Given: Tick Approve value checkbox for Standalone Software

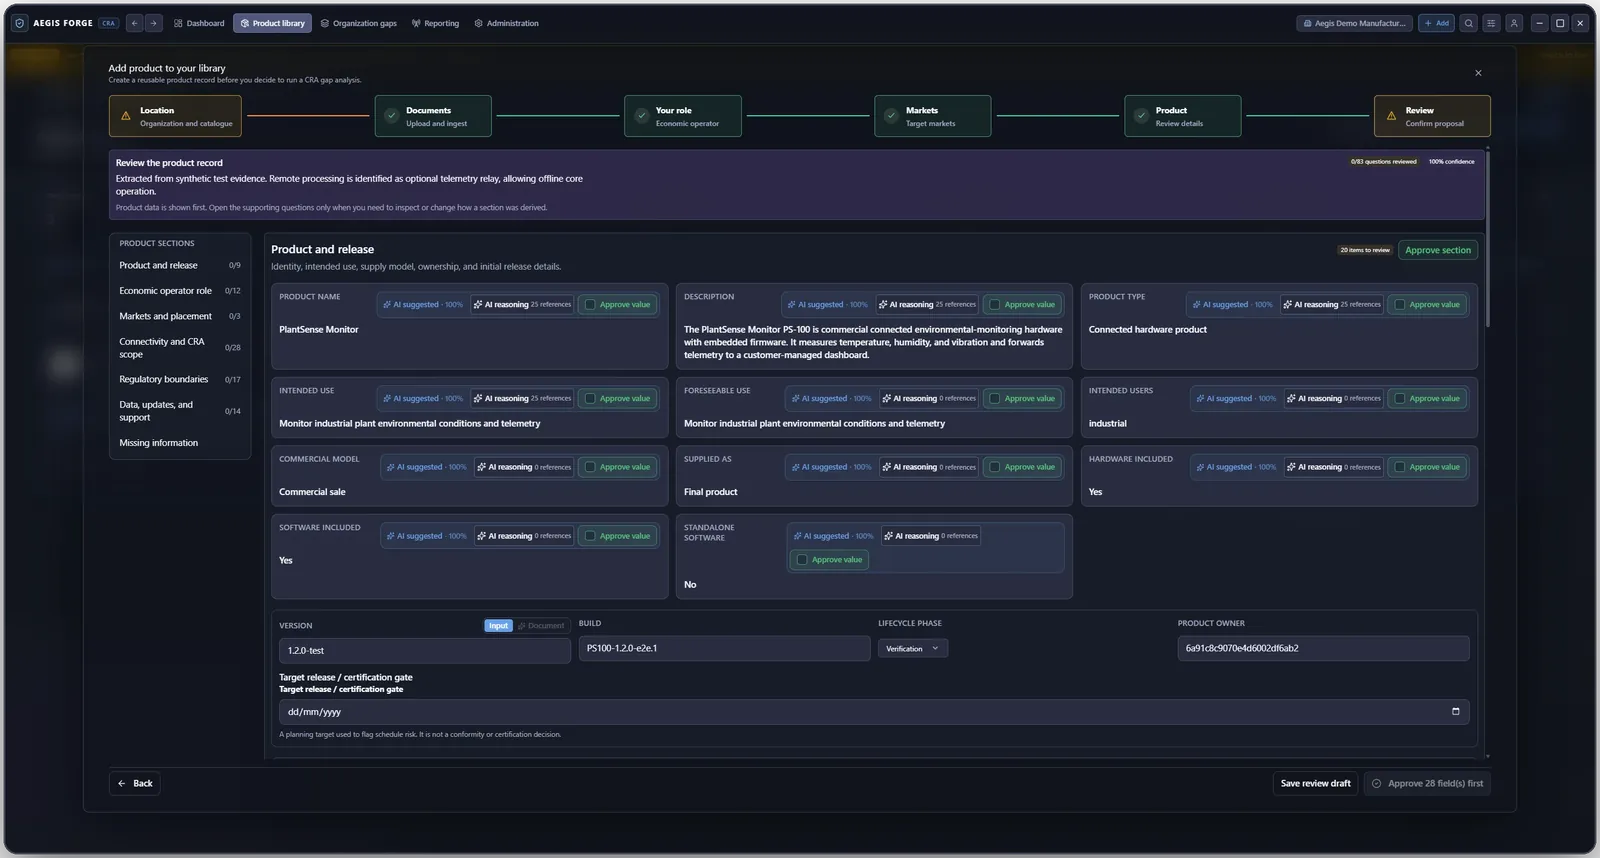Looking at the screenshot, I should click(x=802, y=560).
